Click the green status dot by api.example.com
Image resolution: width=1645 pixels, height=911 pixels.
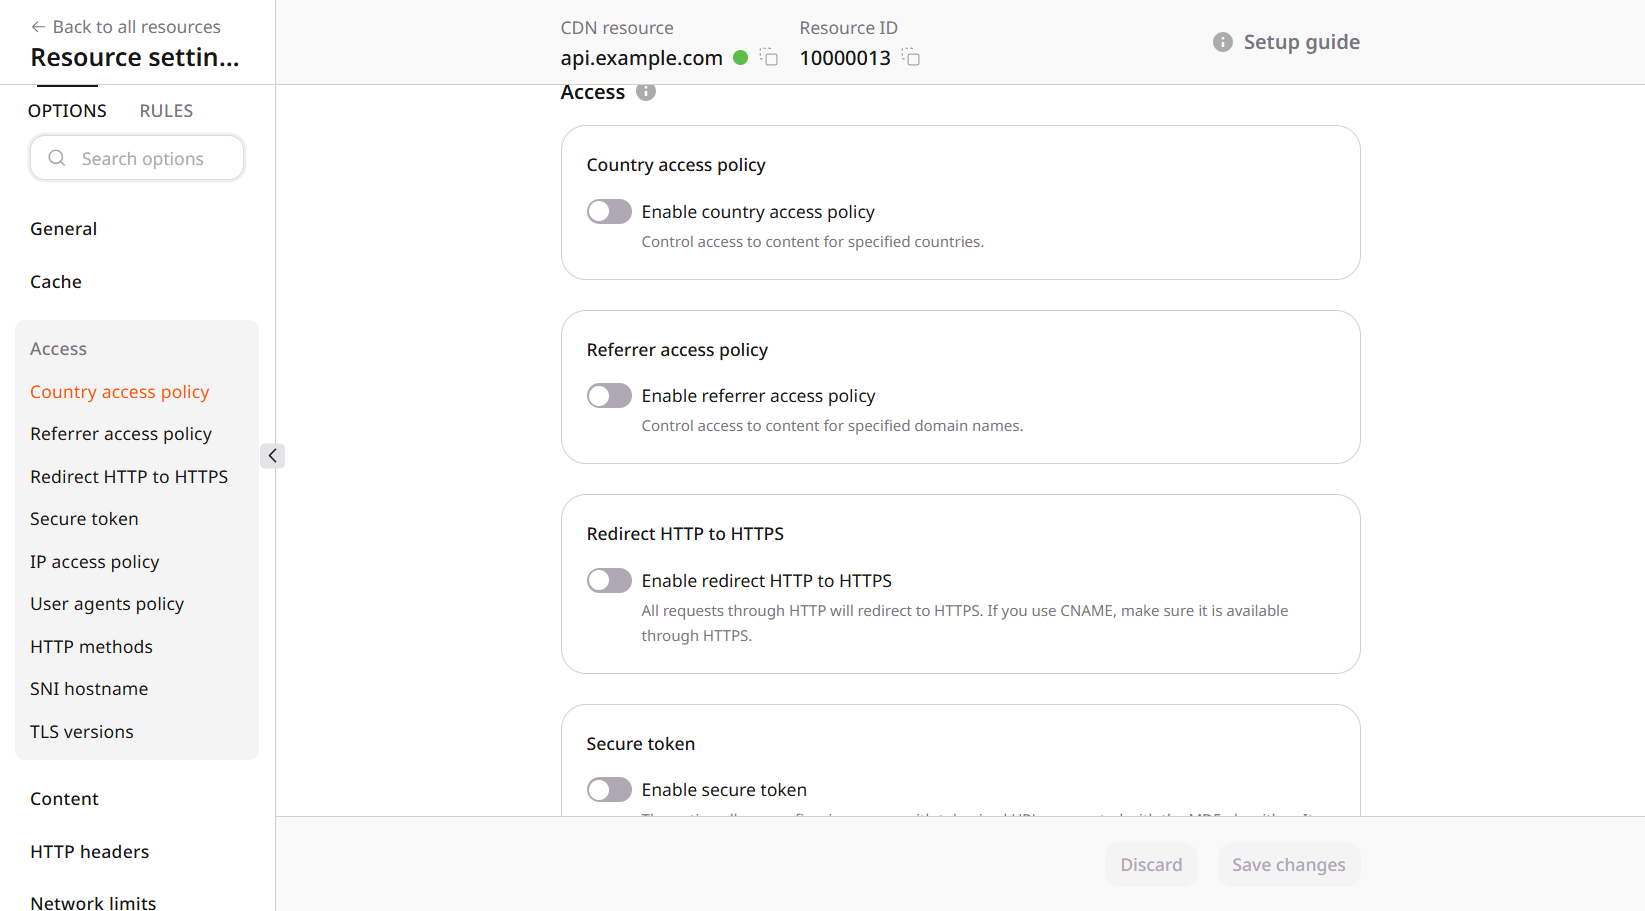click(x=741, y=57)
